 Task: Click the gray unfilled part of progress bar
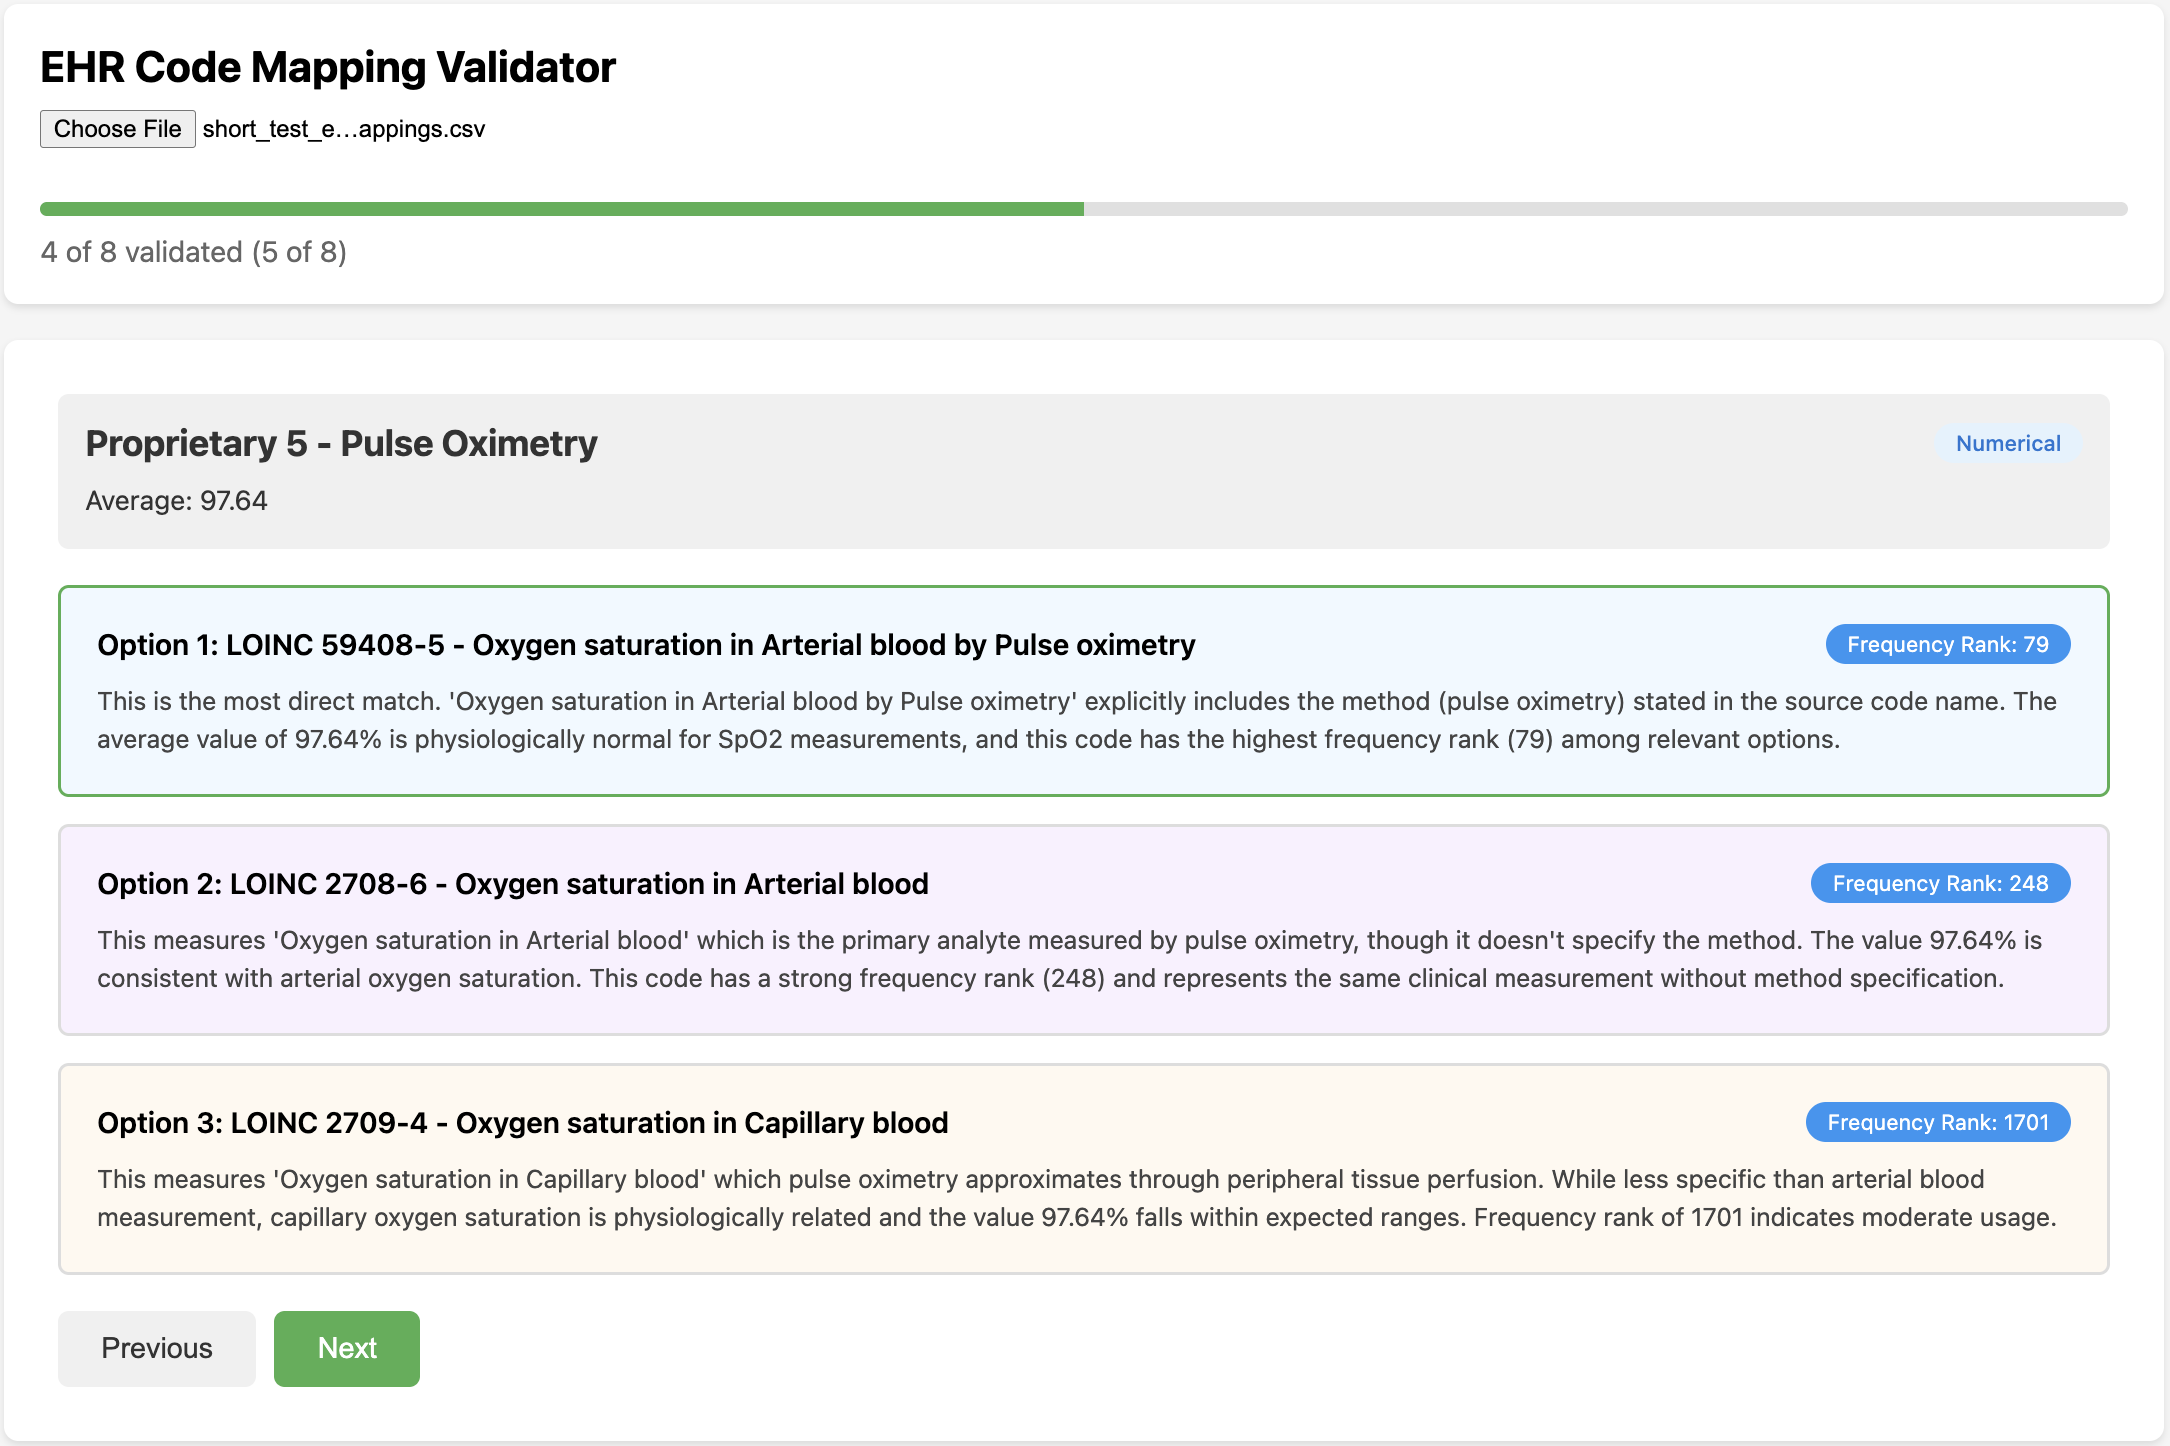pyautogui.click(x=1604, y=209)
